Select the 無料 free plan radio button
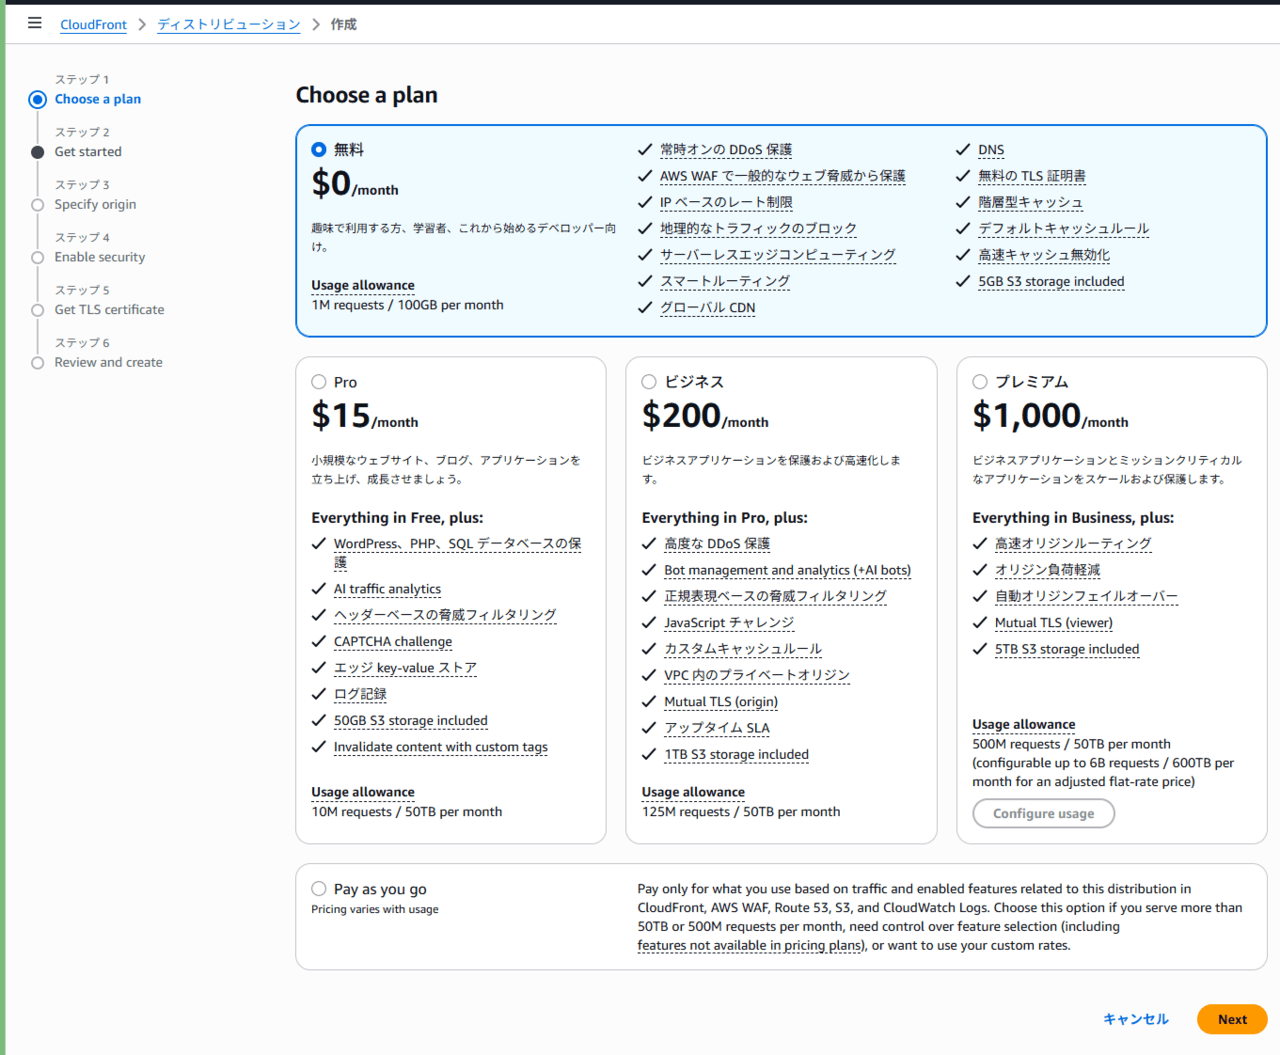Screen dimensions: 1280x1055 pyautogui.click(x=319, y=150)
